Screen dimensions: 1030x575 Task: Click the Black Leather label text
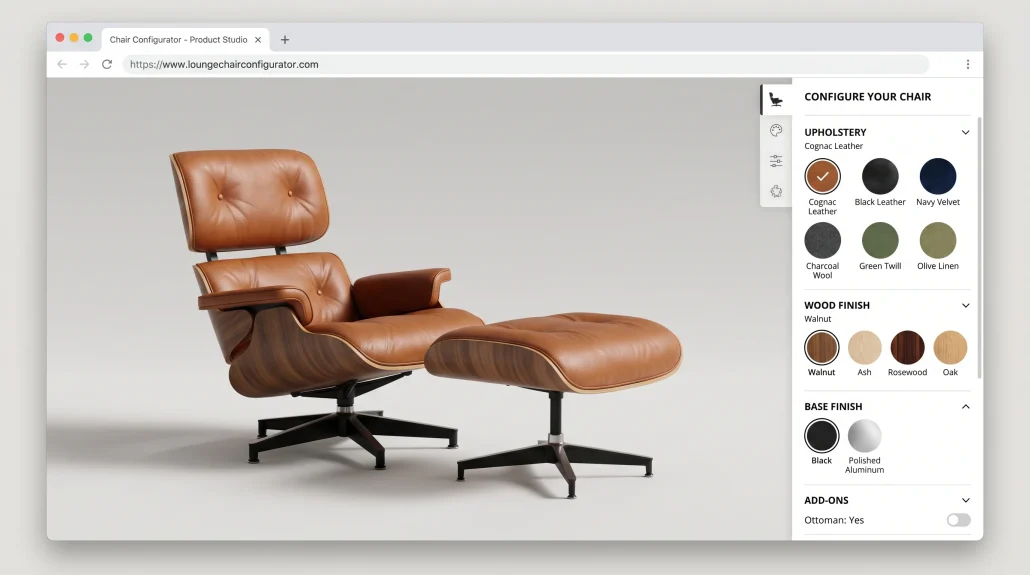click(880, 202)
